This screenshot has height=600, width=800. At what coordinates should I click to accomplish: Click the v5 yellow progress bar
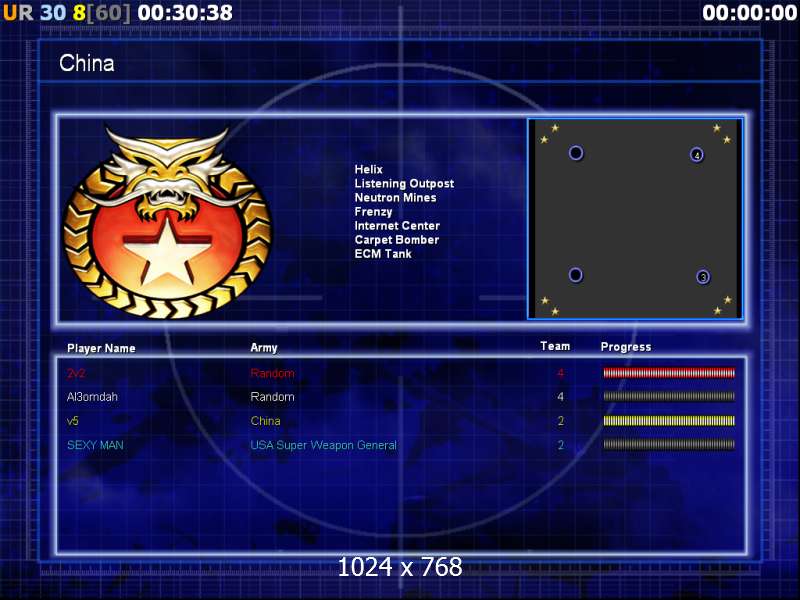tap(669, 421)
